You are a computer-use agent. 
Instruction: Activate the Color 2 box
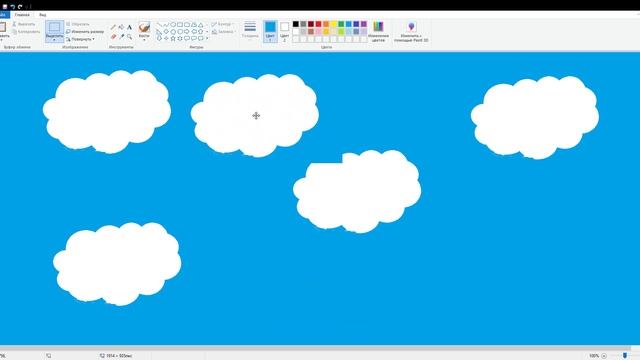(x=284, y=31)
